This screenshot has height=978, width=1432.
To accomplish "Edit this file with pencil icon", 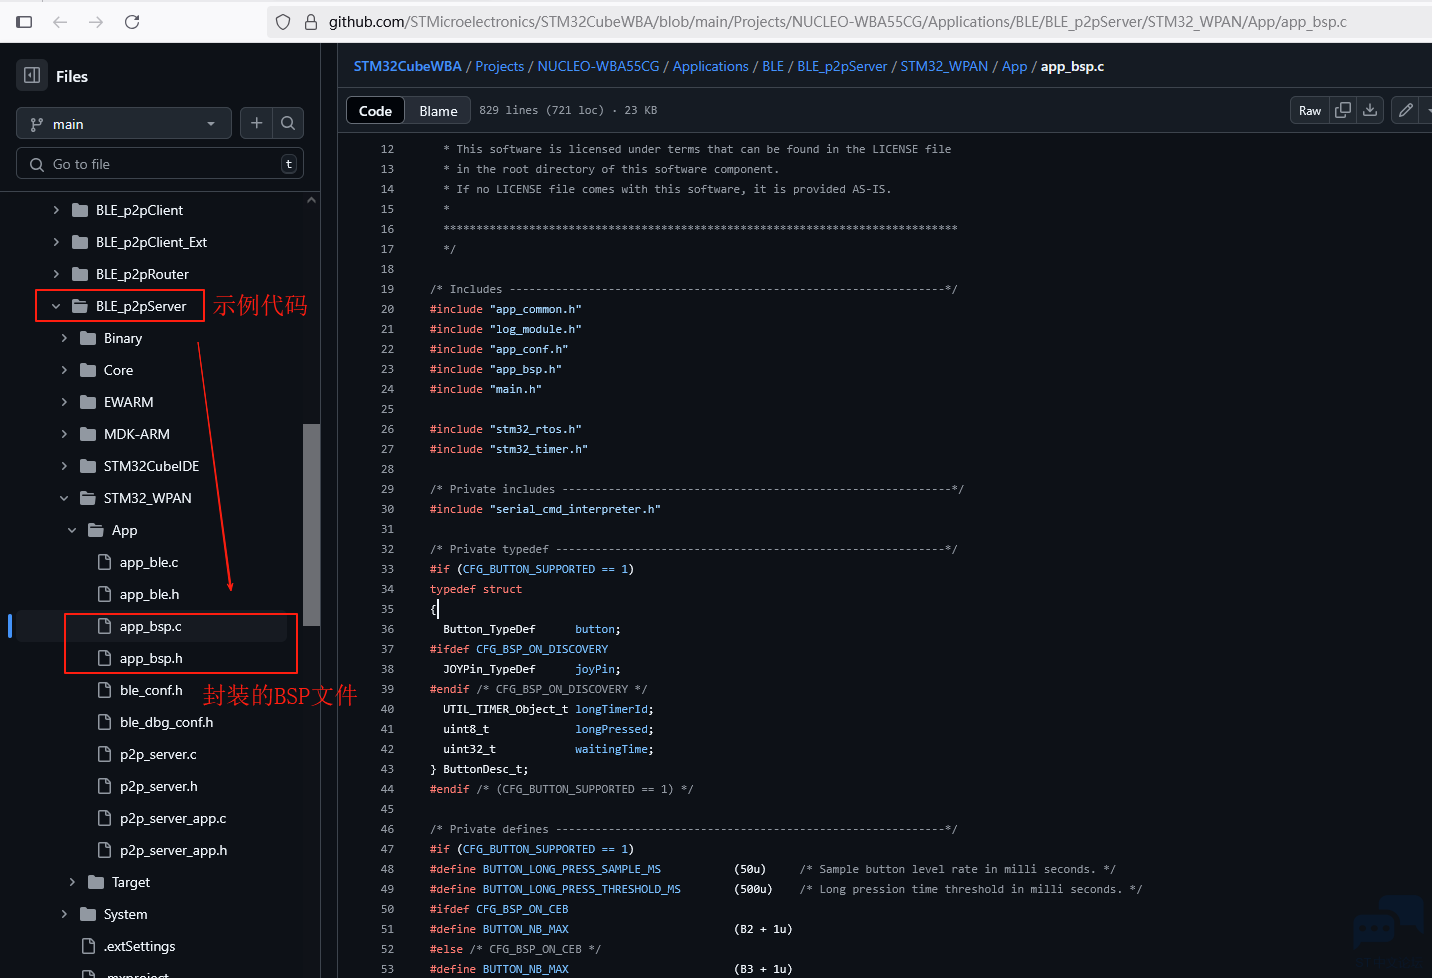I will (1405, 110).
